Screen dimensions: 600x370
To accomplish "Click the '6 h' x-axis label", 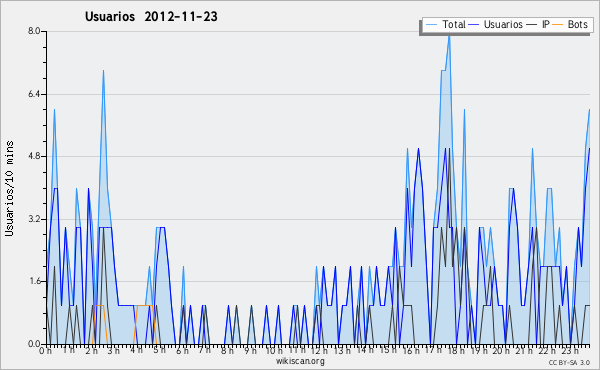I will click(x=182, y=351).
